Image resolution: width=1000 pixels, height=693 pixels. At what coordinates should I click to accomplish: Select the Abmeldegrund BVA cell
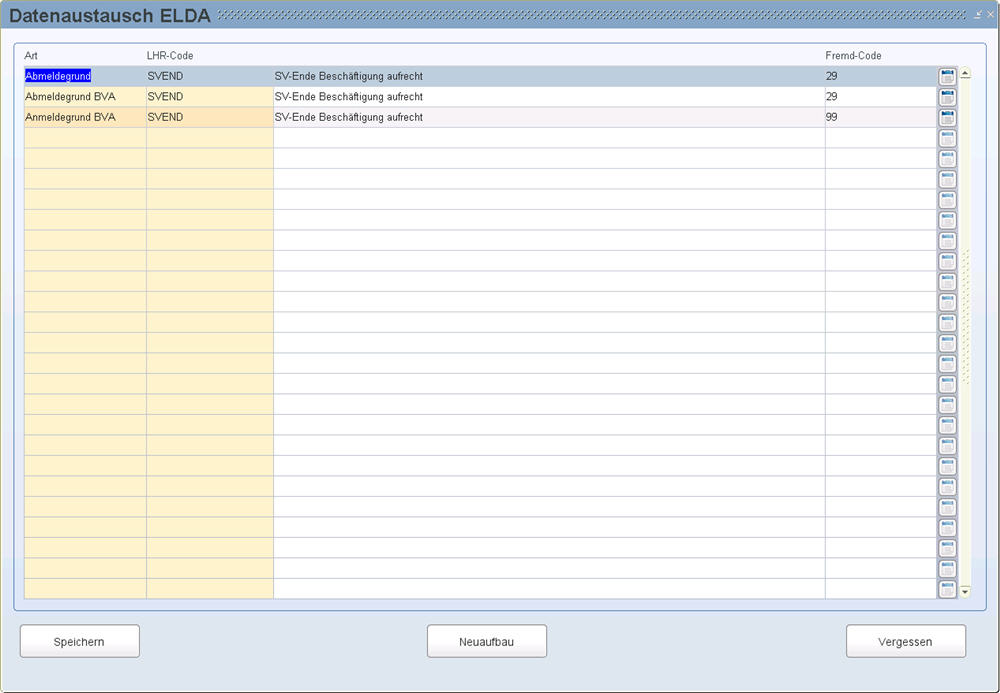pos(85,96)
